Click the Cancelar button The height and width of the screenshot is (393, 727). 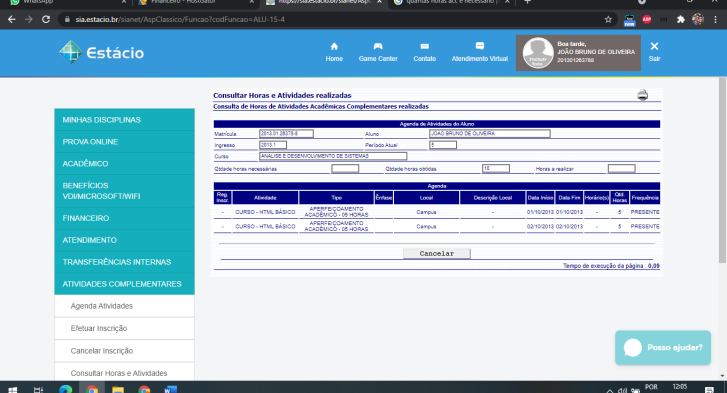(436, 254)
